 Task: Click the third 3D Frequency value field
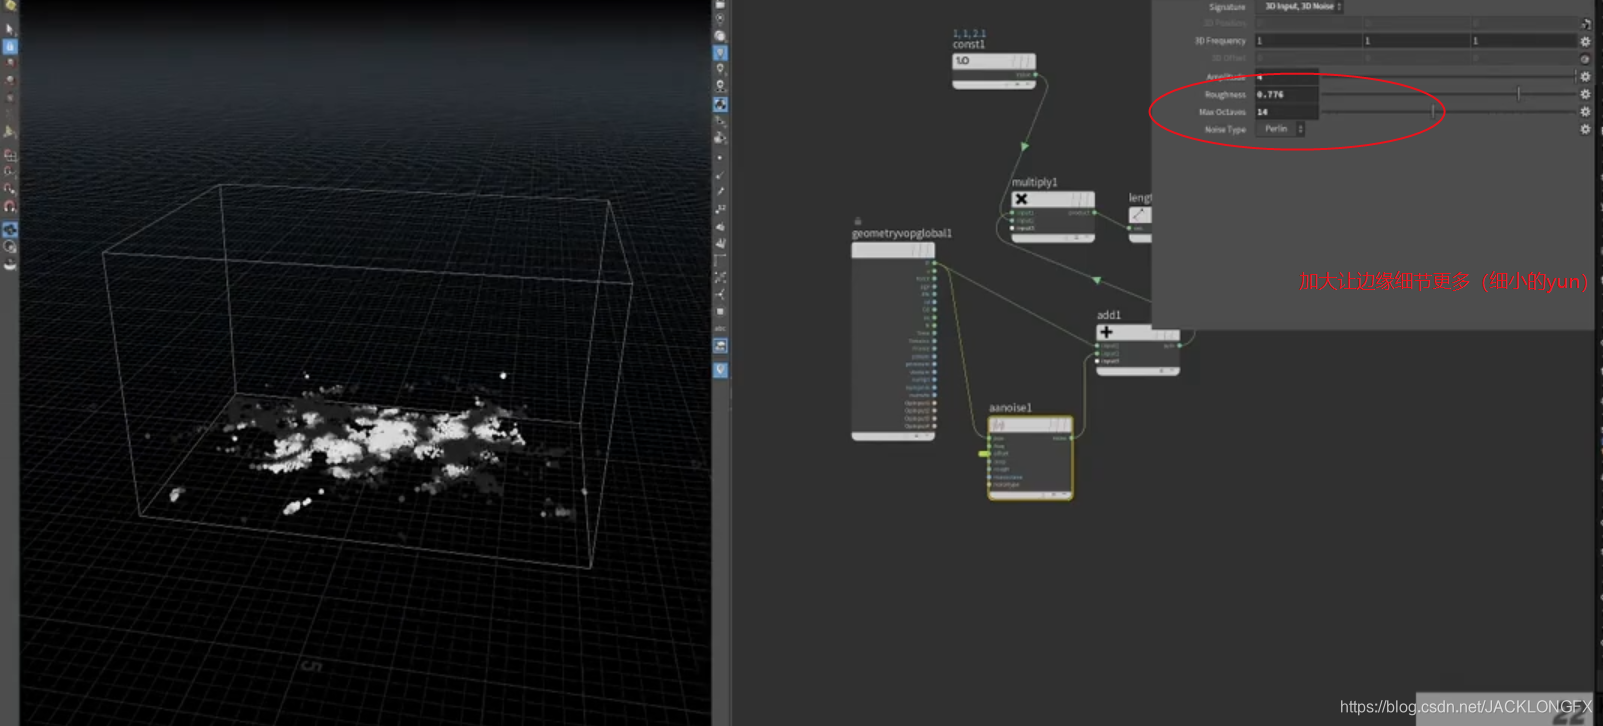(1523, 41)
